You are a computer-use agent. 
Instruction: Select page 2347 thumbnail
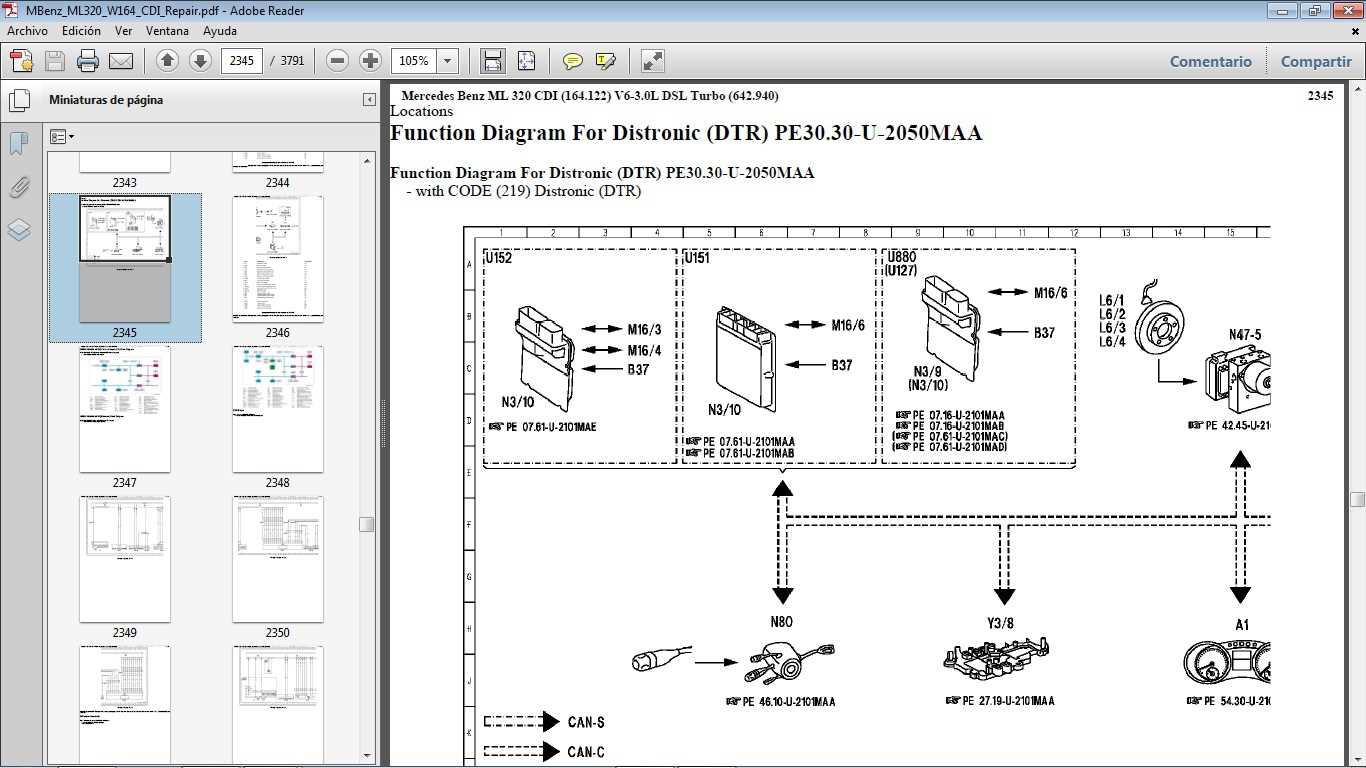pyautogui.click(x=125, y=409)
